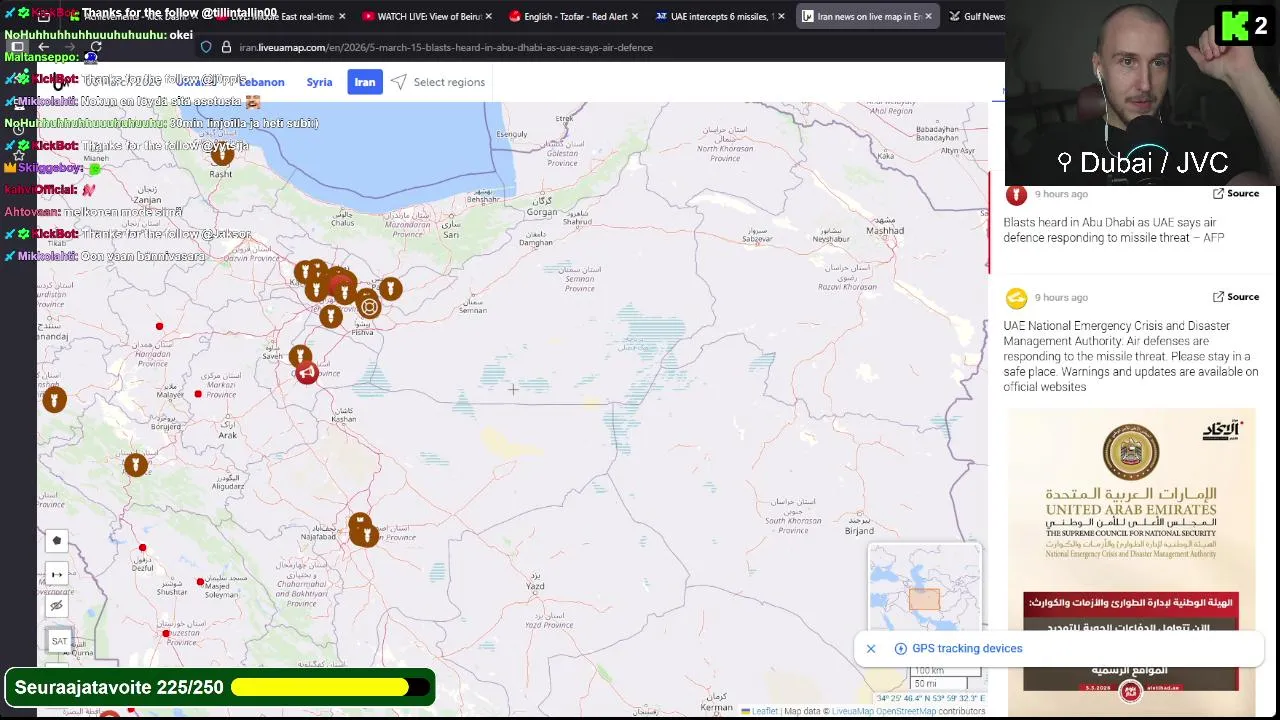
Task: Click the browser reload button
Action: pyautogui.click(x=96, y=47)
